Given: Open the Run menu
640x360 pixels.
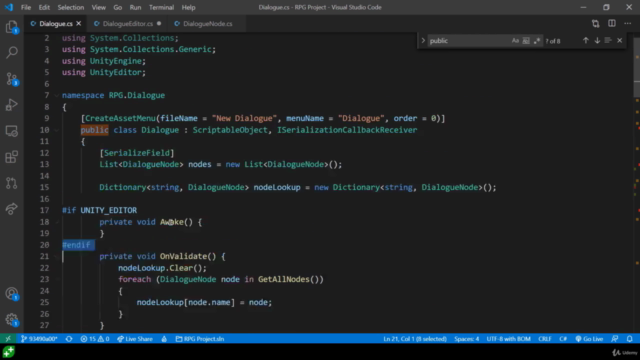Looking at the screenshot, I should (x=135, y=7).
